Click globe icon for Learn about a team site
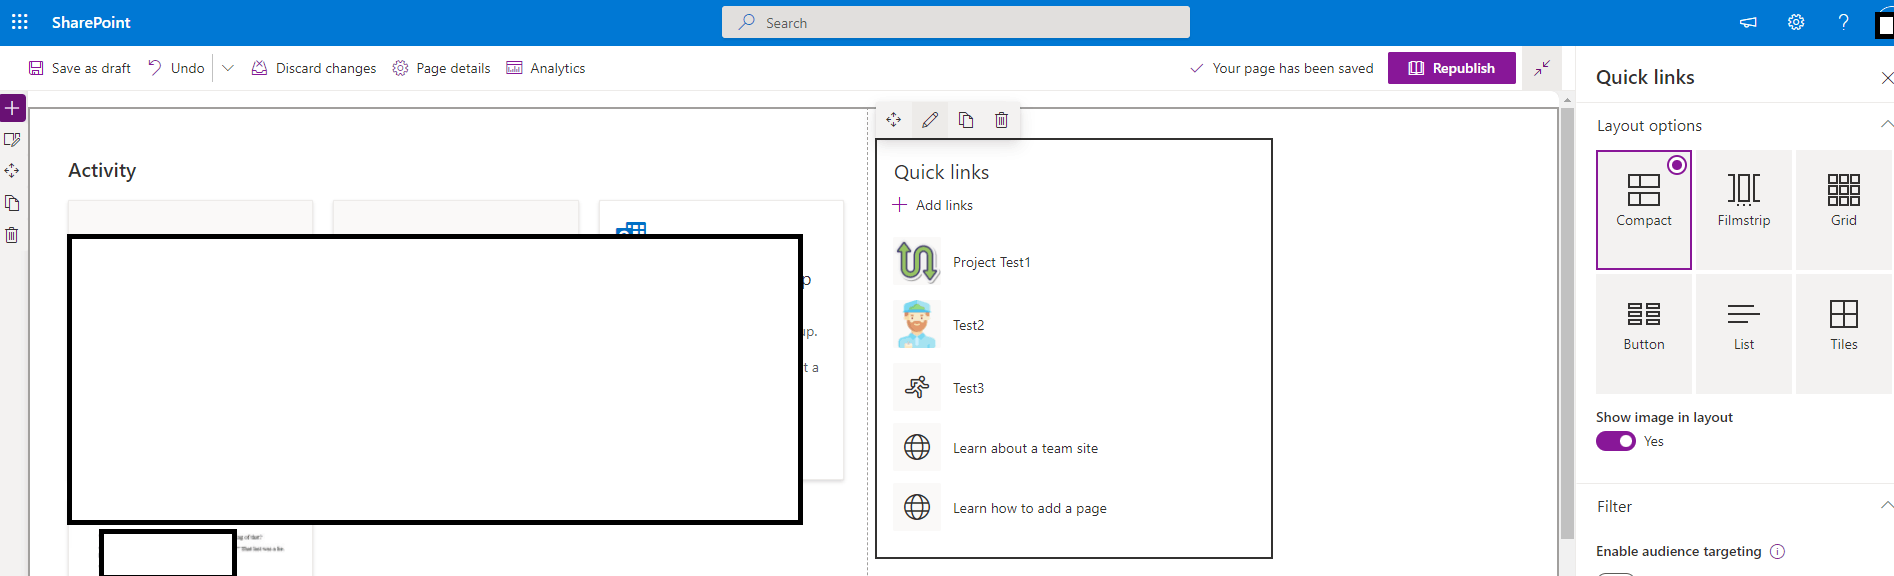This screenshot has width=1894, height=576. click(917, 447)
